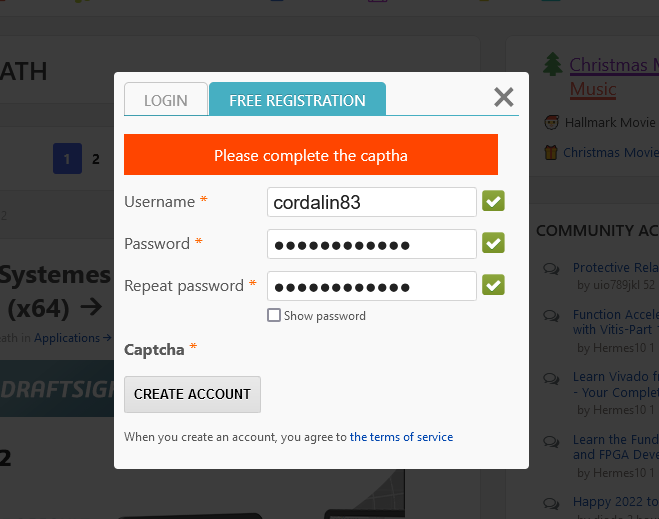Screen dimensions: 659x519
Task: Click the Repeat password field
Action: pyautogui.click(x=371, y=286)
